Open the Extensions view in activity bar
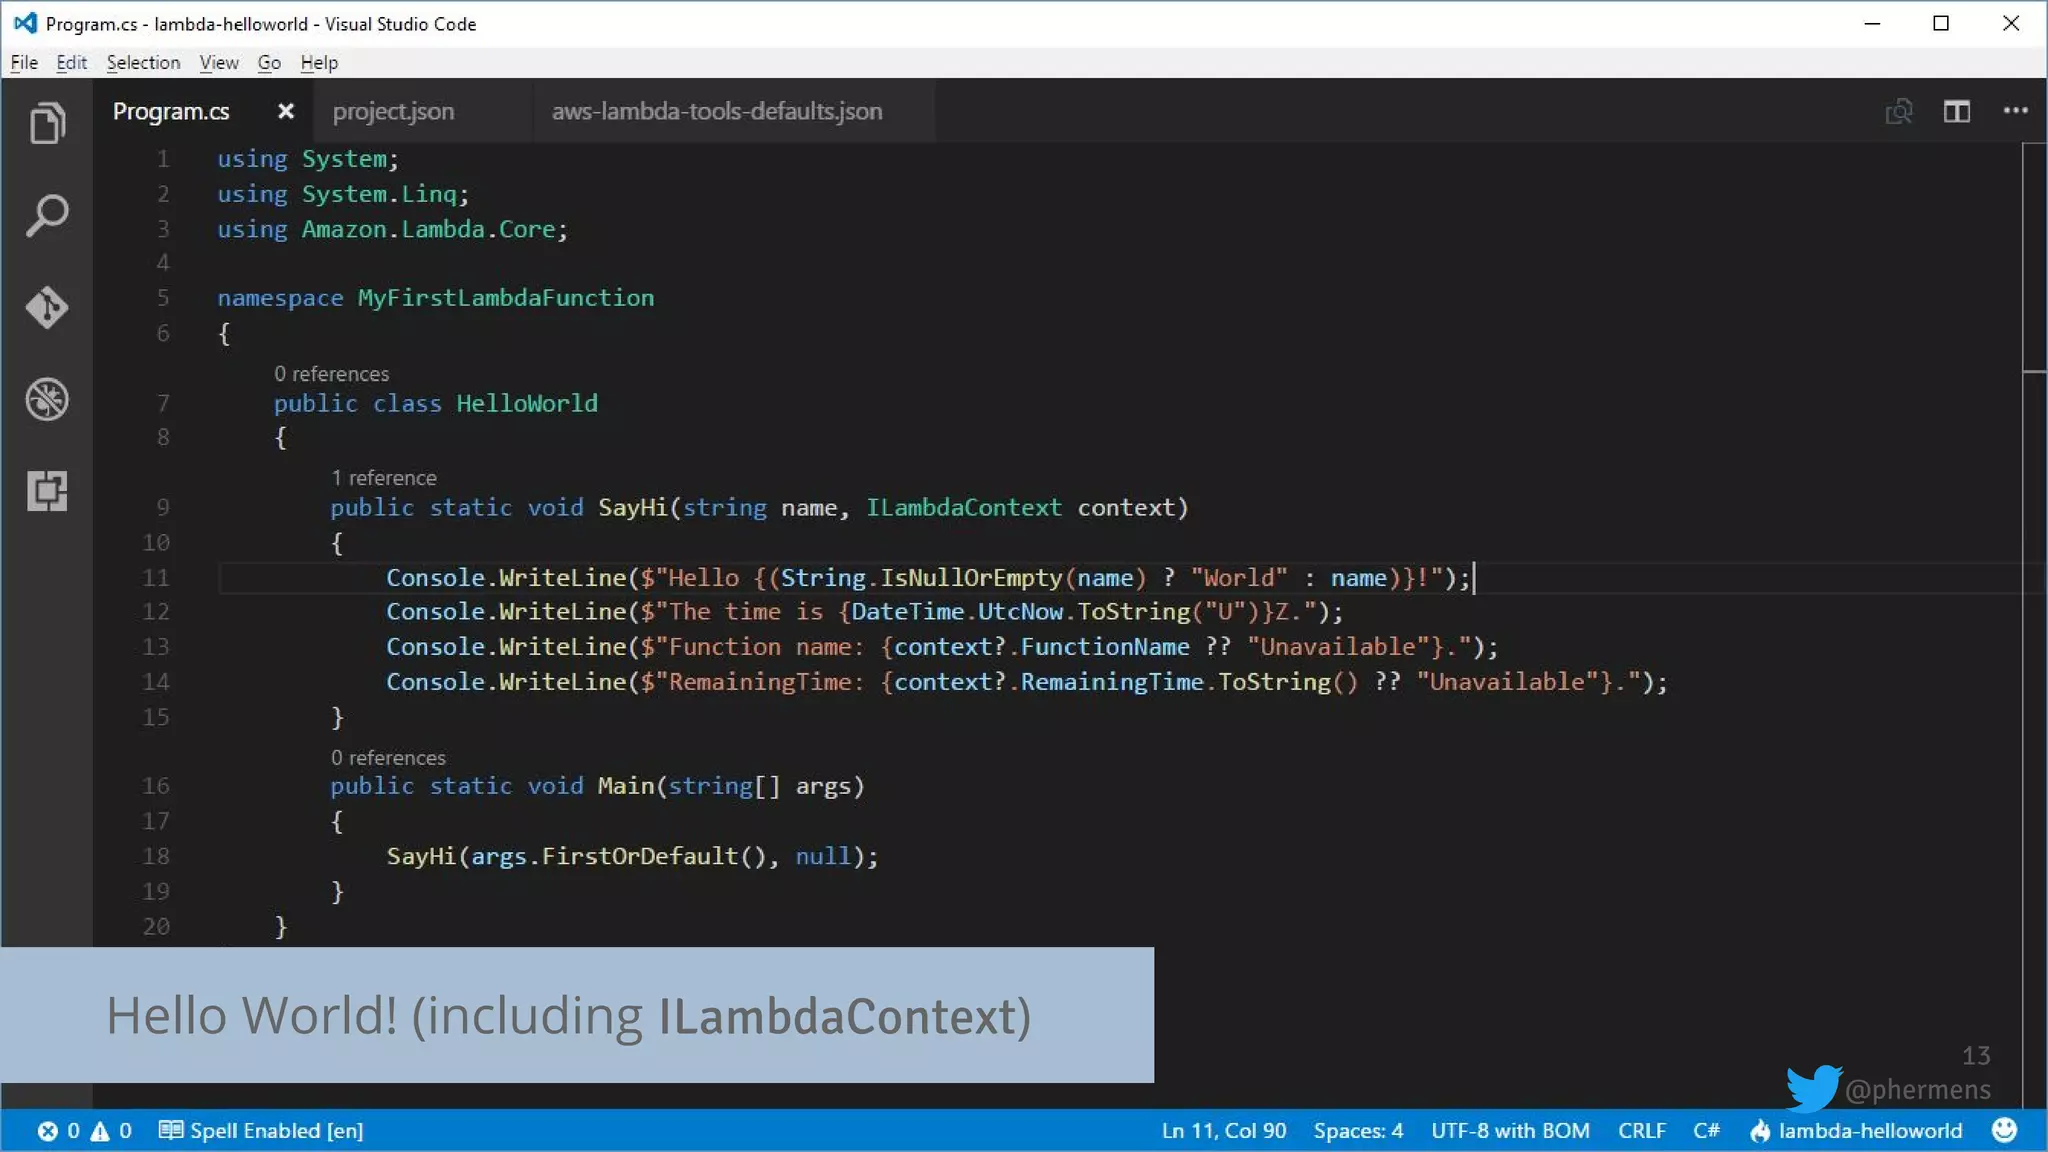The height and width of the screenshot is (1152, 2048). pyautogui.click(x=47, y=491)
